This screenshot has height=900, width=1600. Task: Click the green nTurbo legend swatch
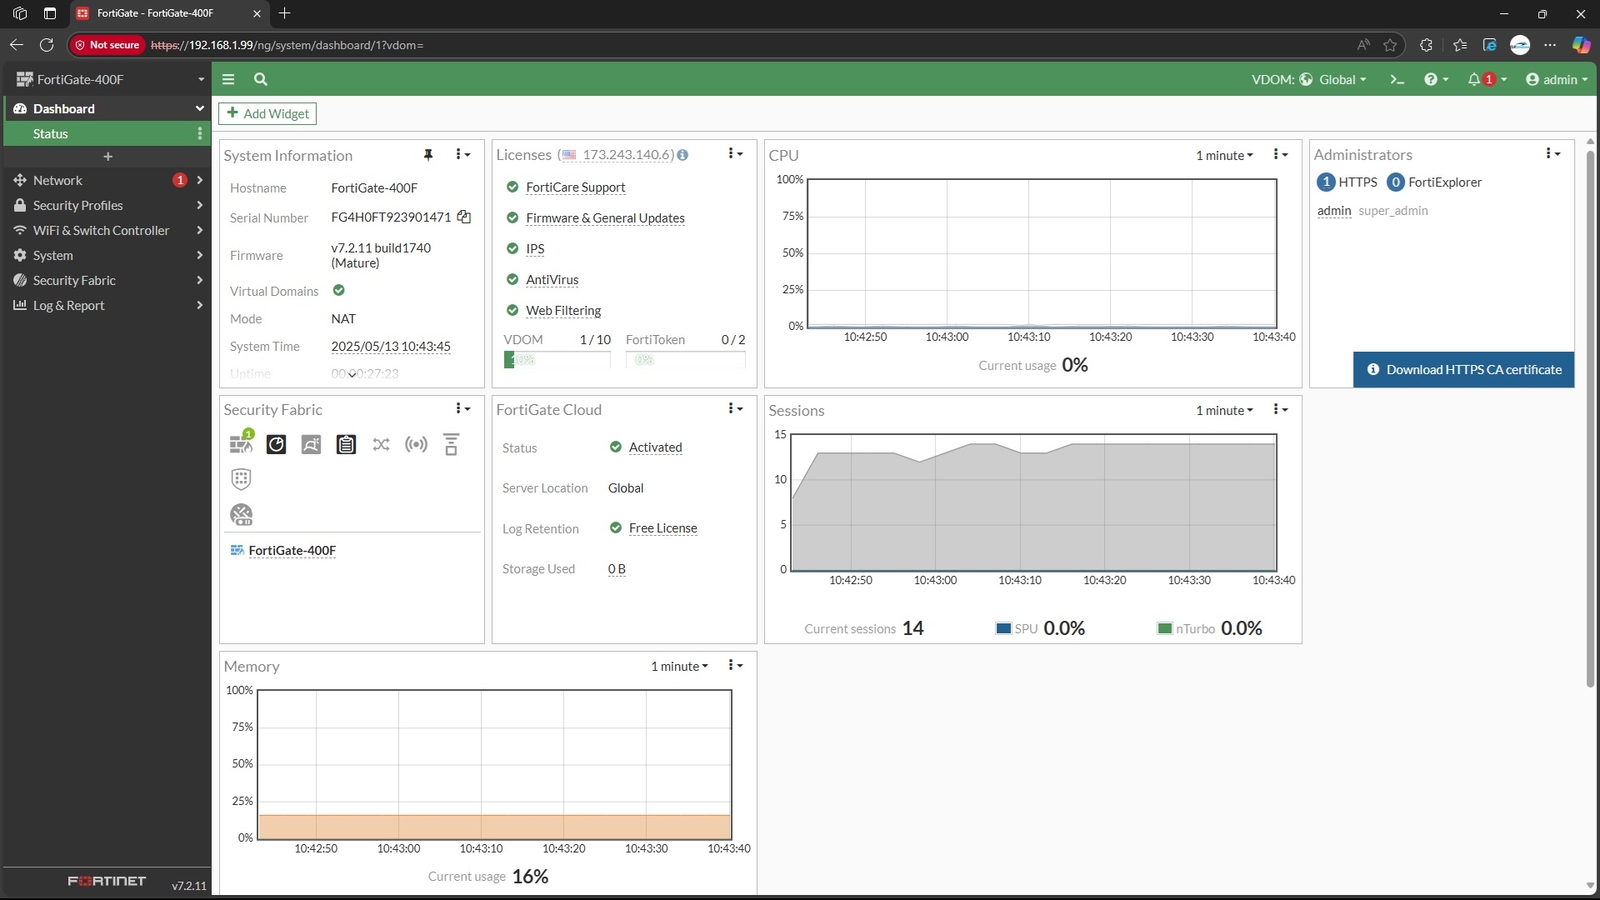1164,629
